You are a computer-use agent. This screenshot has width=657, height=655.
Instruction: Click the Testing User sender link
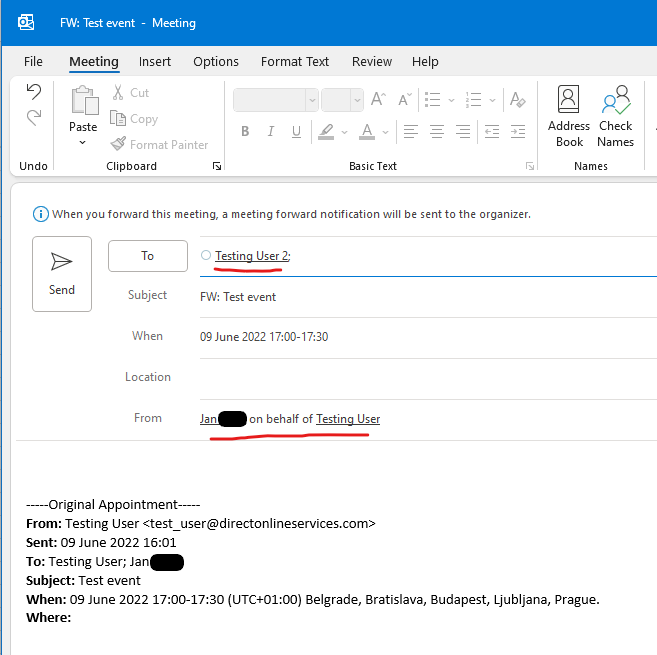click(348, 419)
